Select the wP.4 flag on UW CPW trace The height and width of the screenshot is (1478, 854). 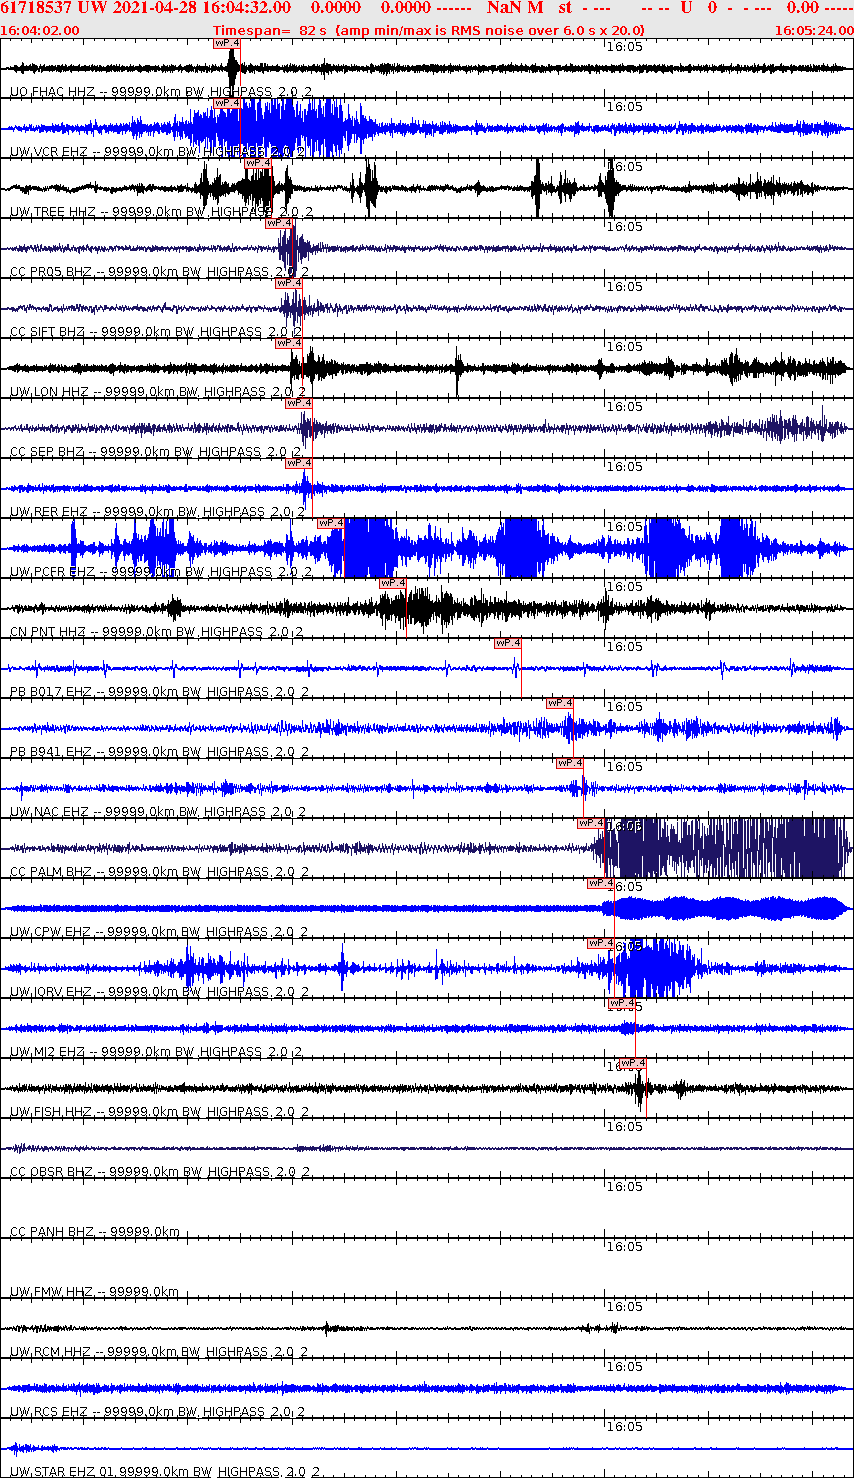click(x=601, y=883)
